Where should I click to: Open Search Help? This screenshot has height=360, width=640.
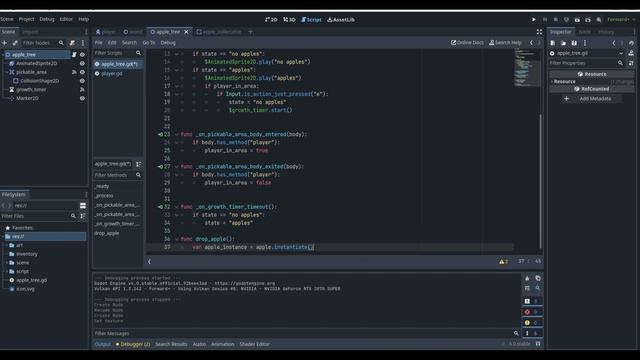(505, 42)
